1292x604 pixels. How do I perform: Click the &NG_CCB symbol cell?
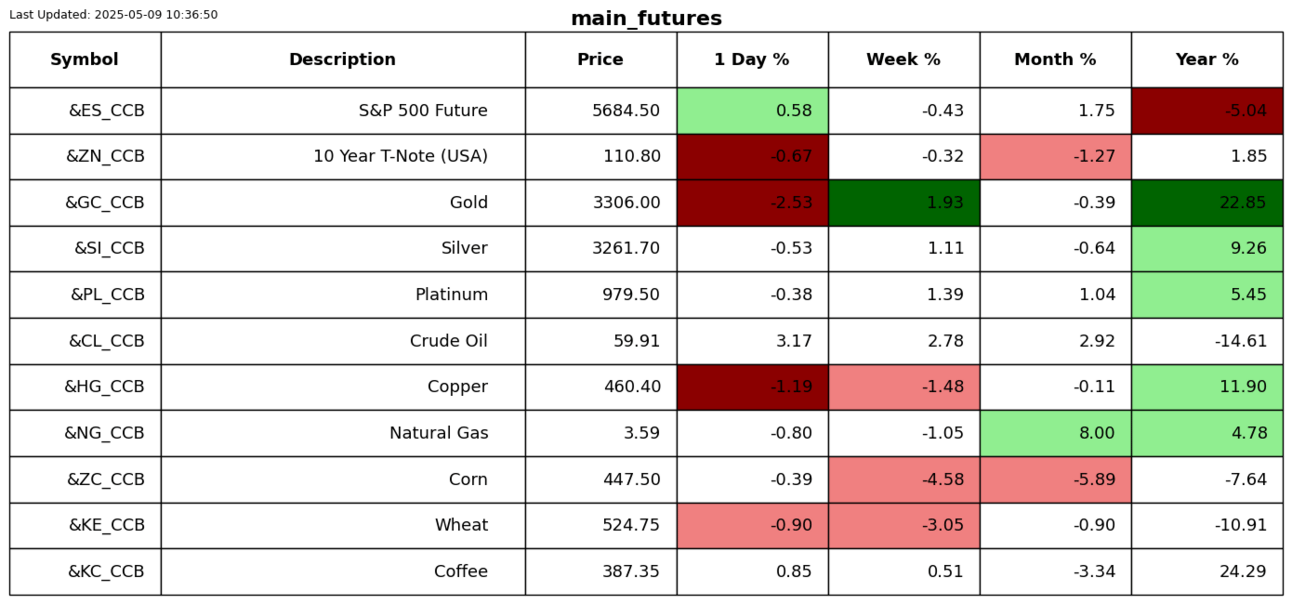pyautogui.click(x=104, y=433)
